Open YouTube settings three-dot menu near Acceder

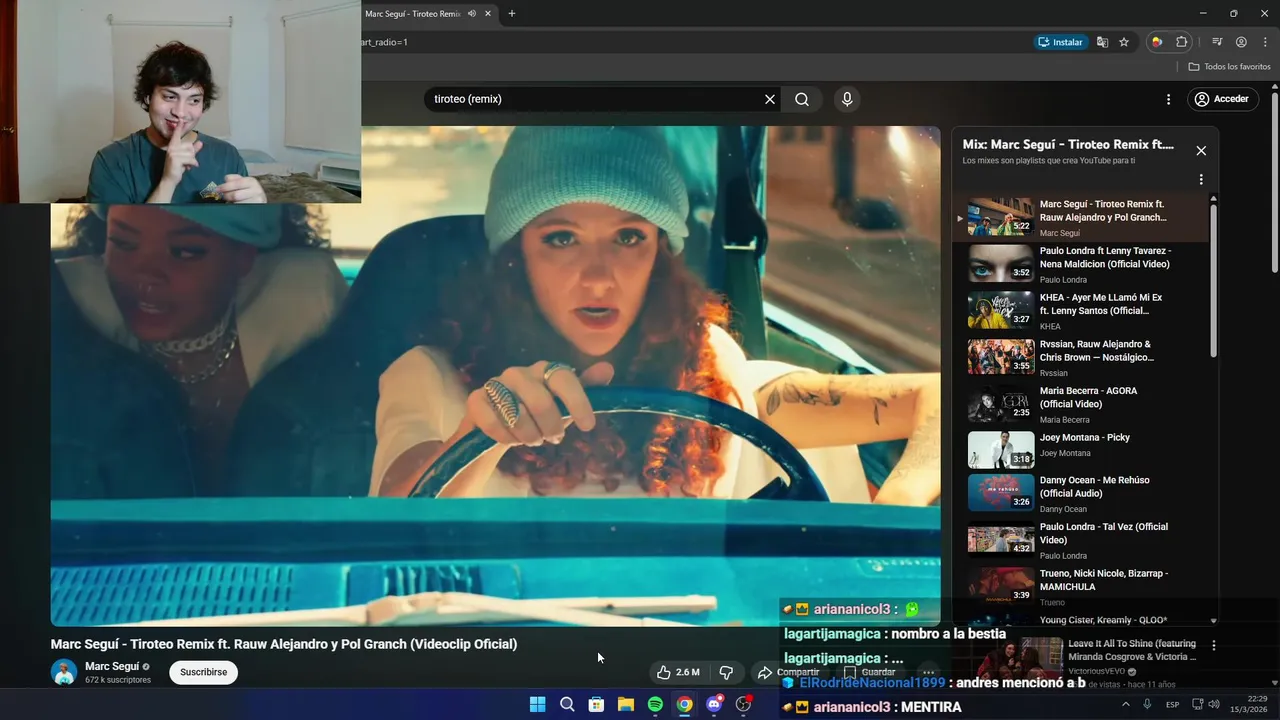(1168, 99)
